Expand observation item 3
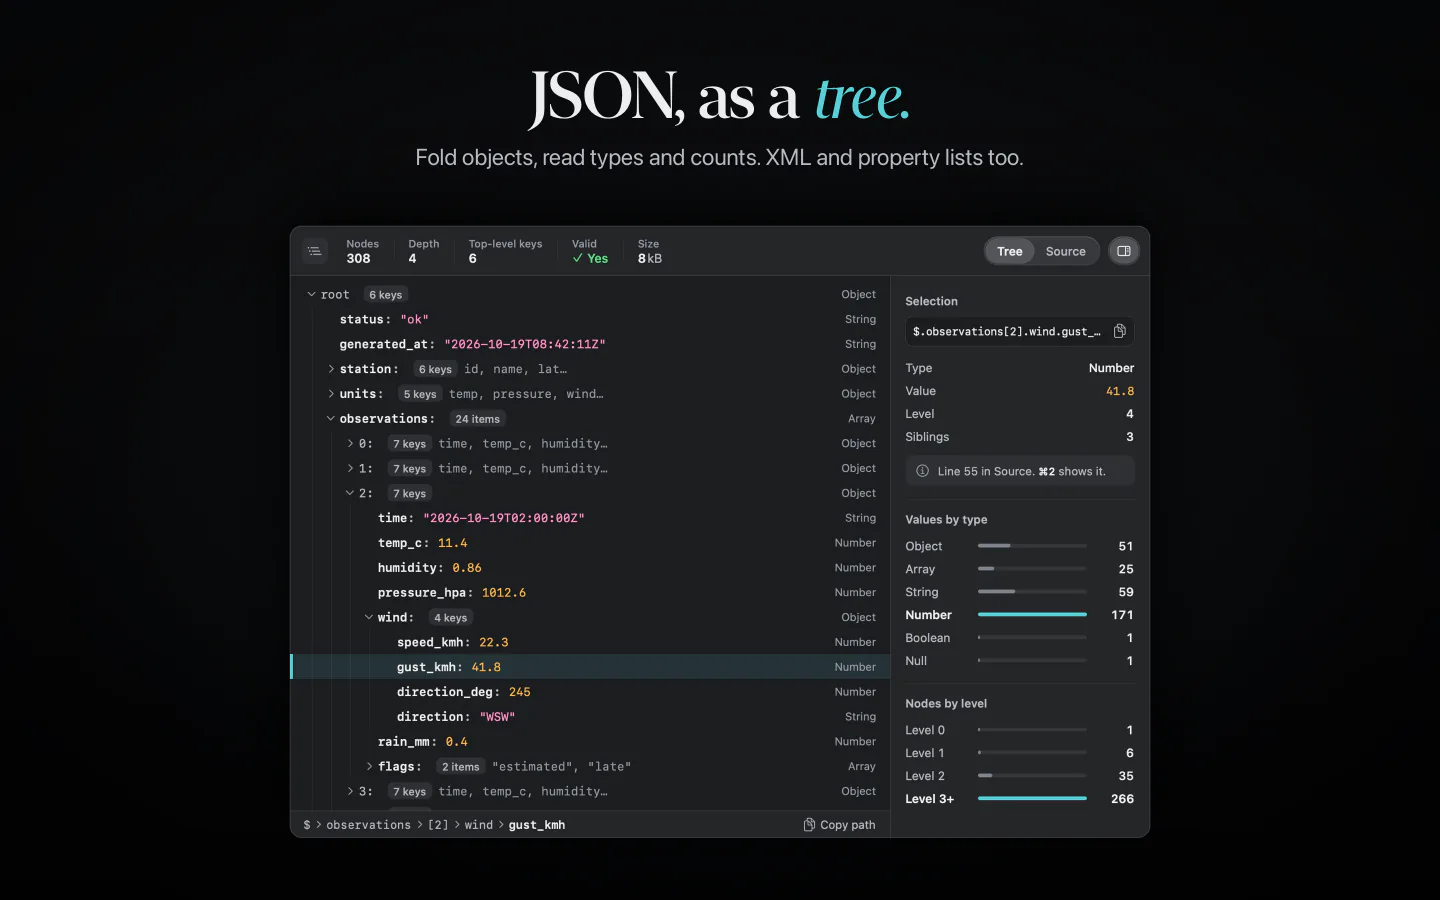This screenshot has width=1440, height=900. [x=350, y=791]
